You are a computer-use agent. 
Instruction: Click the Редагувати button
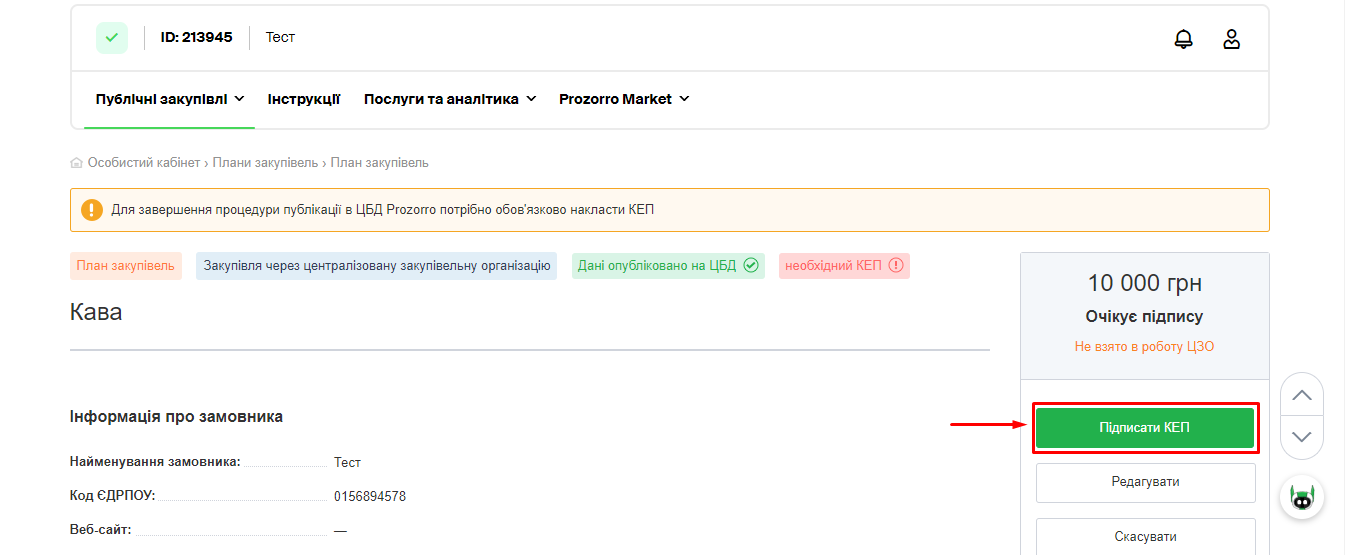pyautogui.click(x=1145, y=482)
